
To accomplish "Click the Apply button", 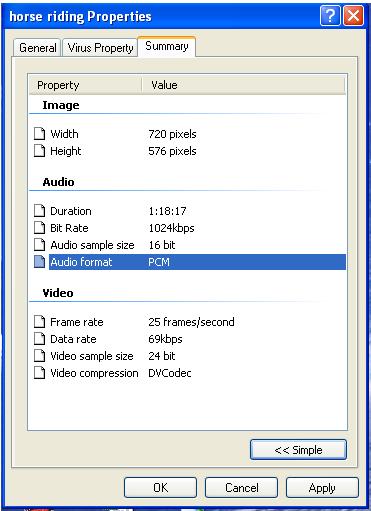I will click(322, 488).
